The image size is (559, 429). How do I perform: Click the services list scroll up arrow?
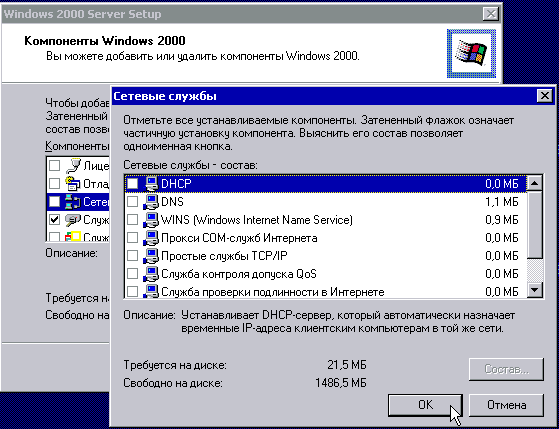click(534, 184)
